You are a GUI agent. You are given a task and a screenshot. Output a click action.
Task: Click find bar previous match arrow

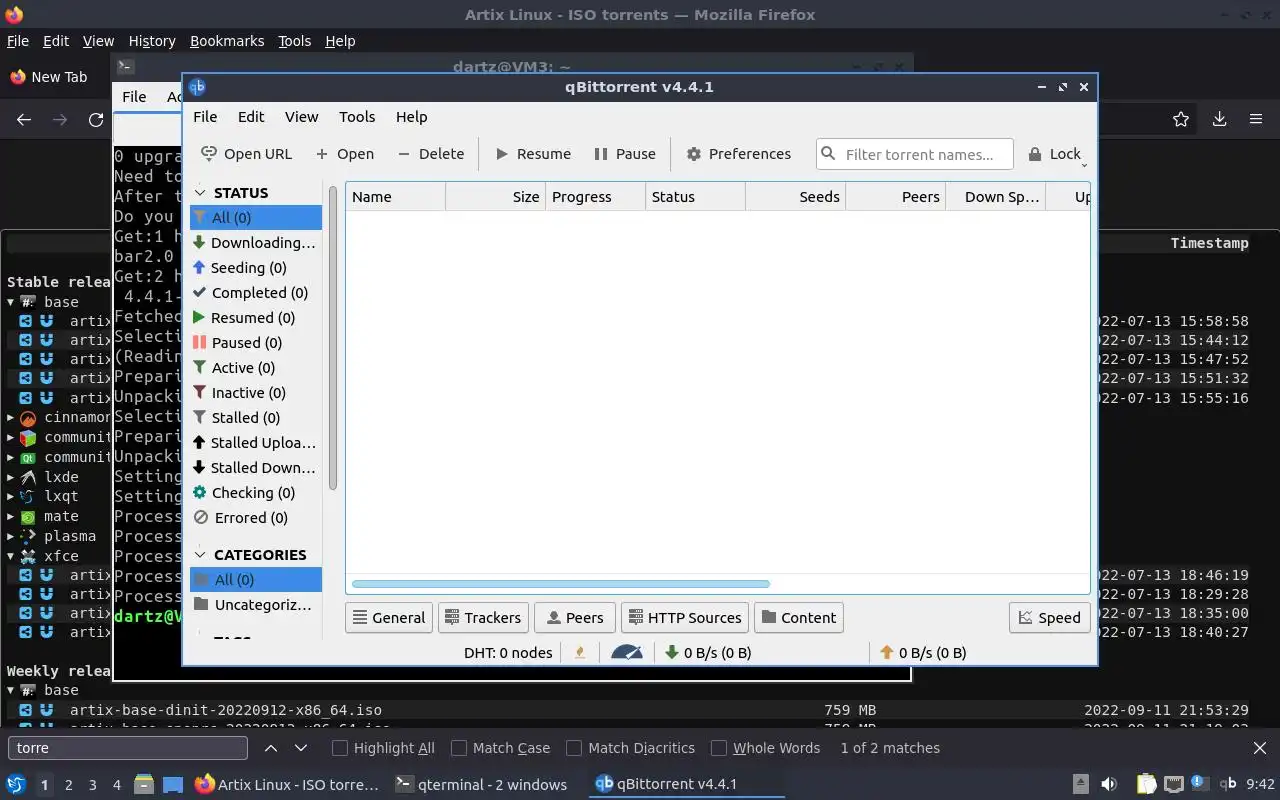[271, 748]
